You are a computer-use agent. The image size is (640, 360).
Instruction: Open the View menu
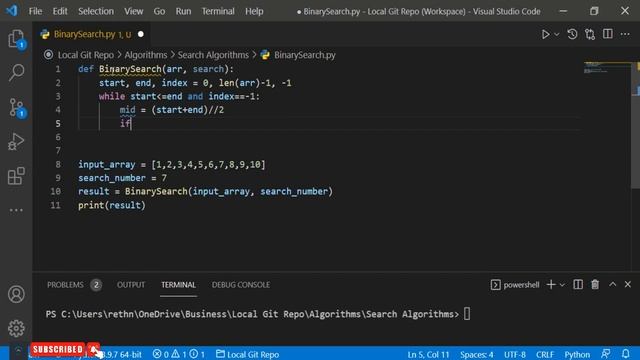(x=133, y=11)
